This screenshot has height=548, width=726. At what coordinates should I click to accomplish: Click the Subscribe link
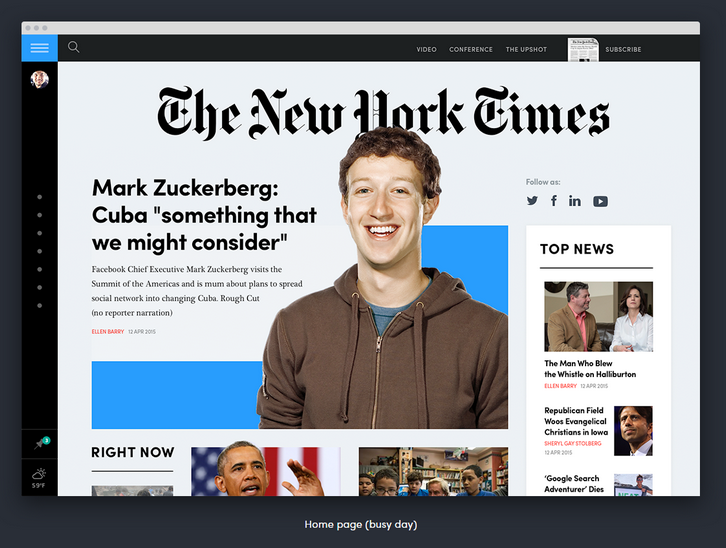623,50
